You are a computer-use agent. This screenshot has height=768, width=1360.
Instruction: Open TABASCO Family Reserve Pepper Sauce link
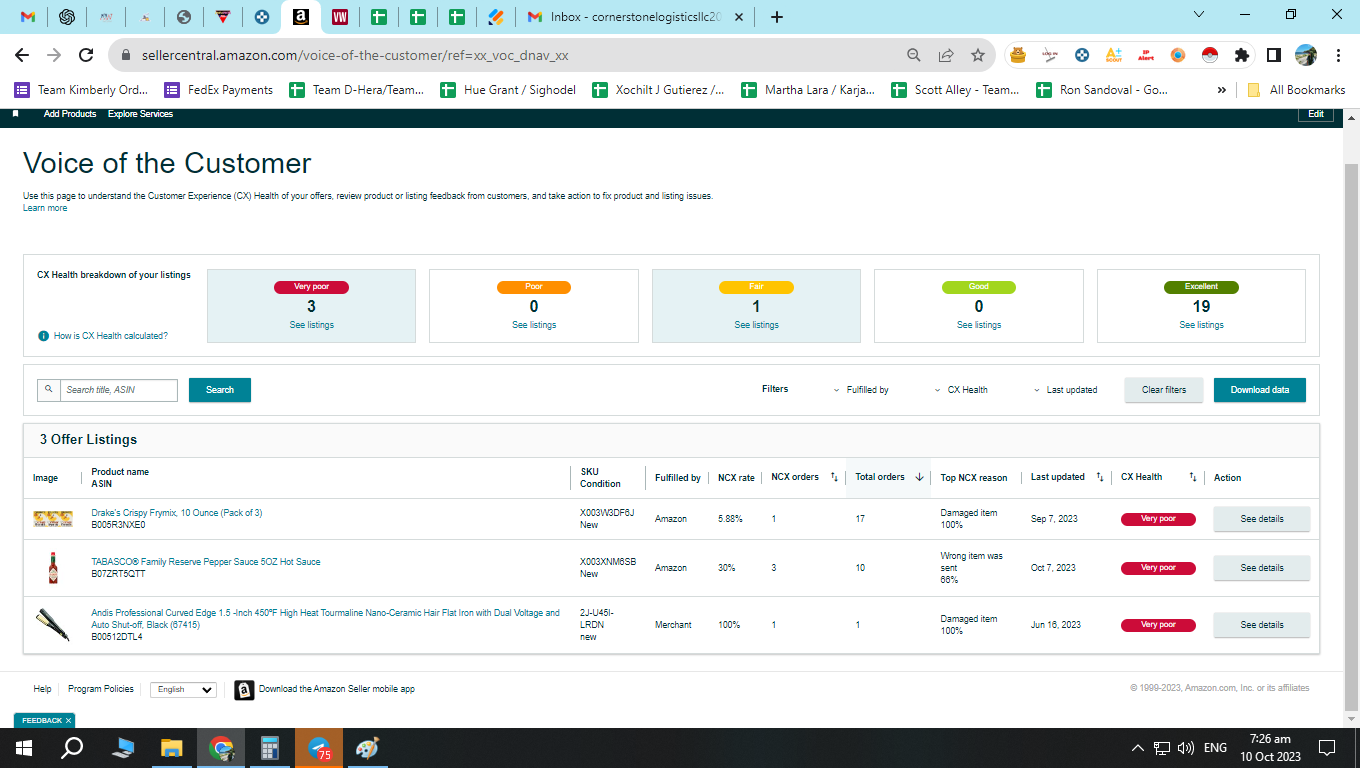(x=206, y=562)
